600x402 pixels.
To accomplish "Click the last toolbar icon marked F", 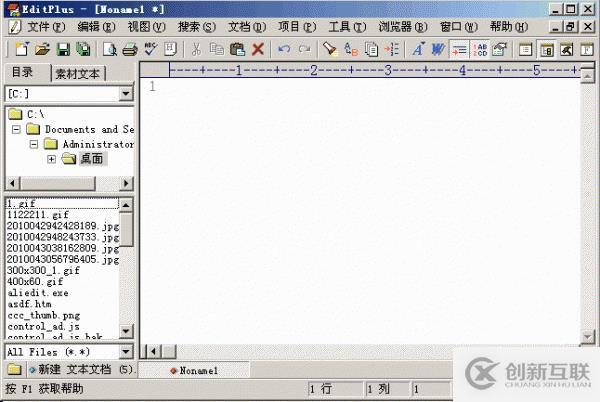I will (587, 49).
